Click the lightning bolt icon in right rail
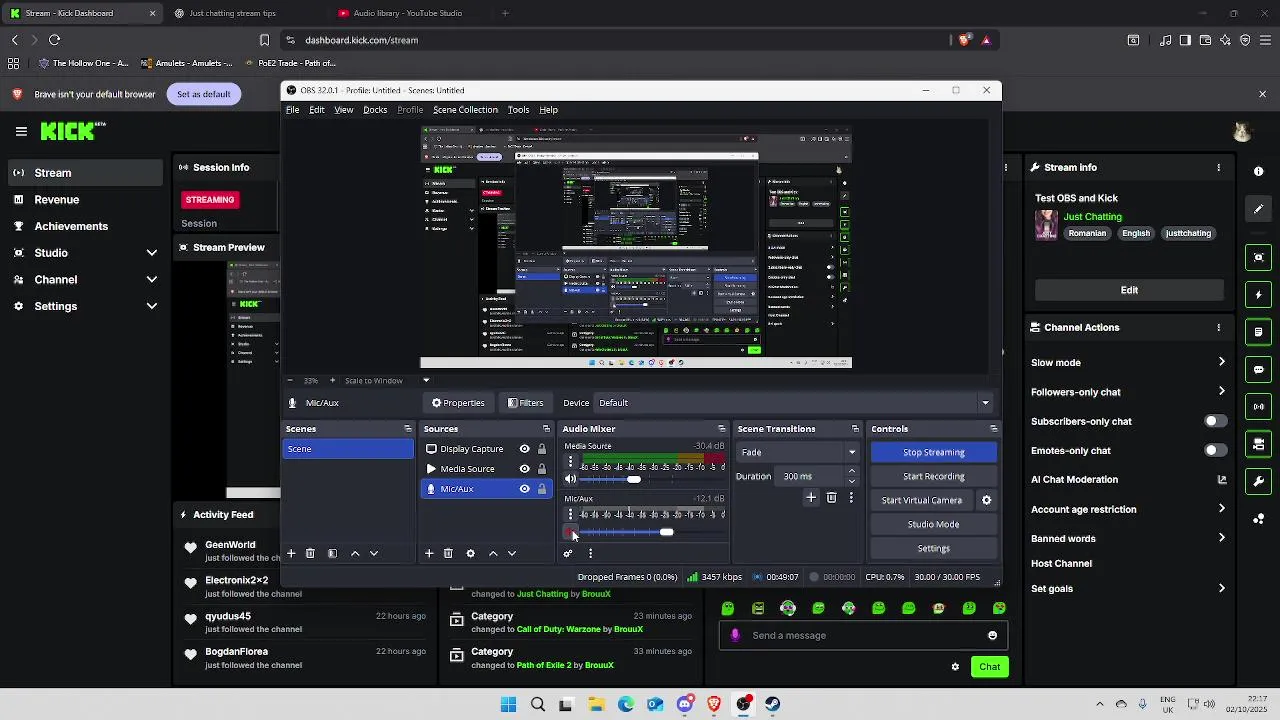The height and width of the screenshot is (720, 1280). click(x=1259, y=295)
